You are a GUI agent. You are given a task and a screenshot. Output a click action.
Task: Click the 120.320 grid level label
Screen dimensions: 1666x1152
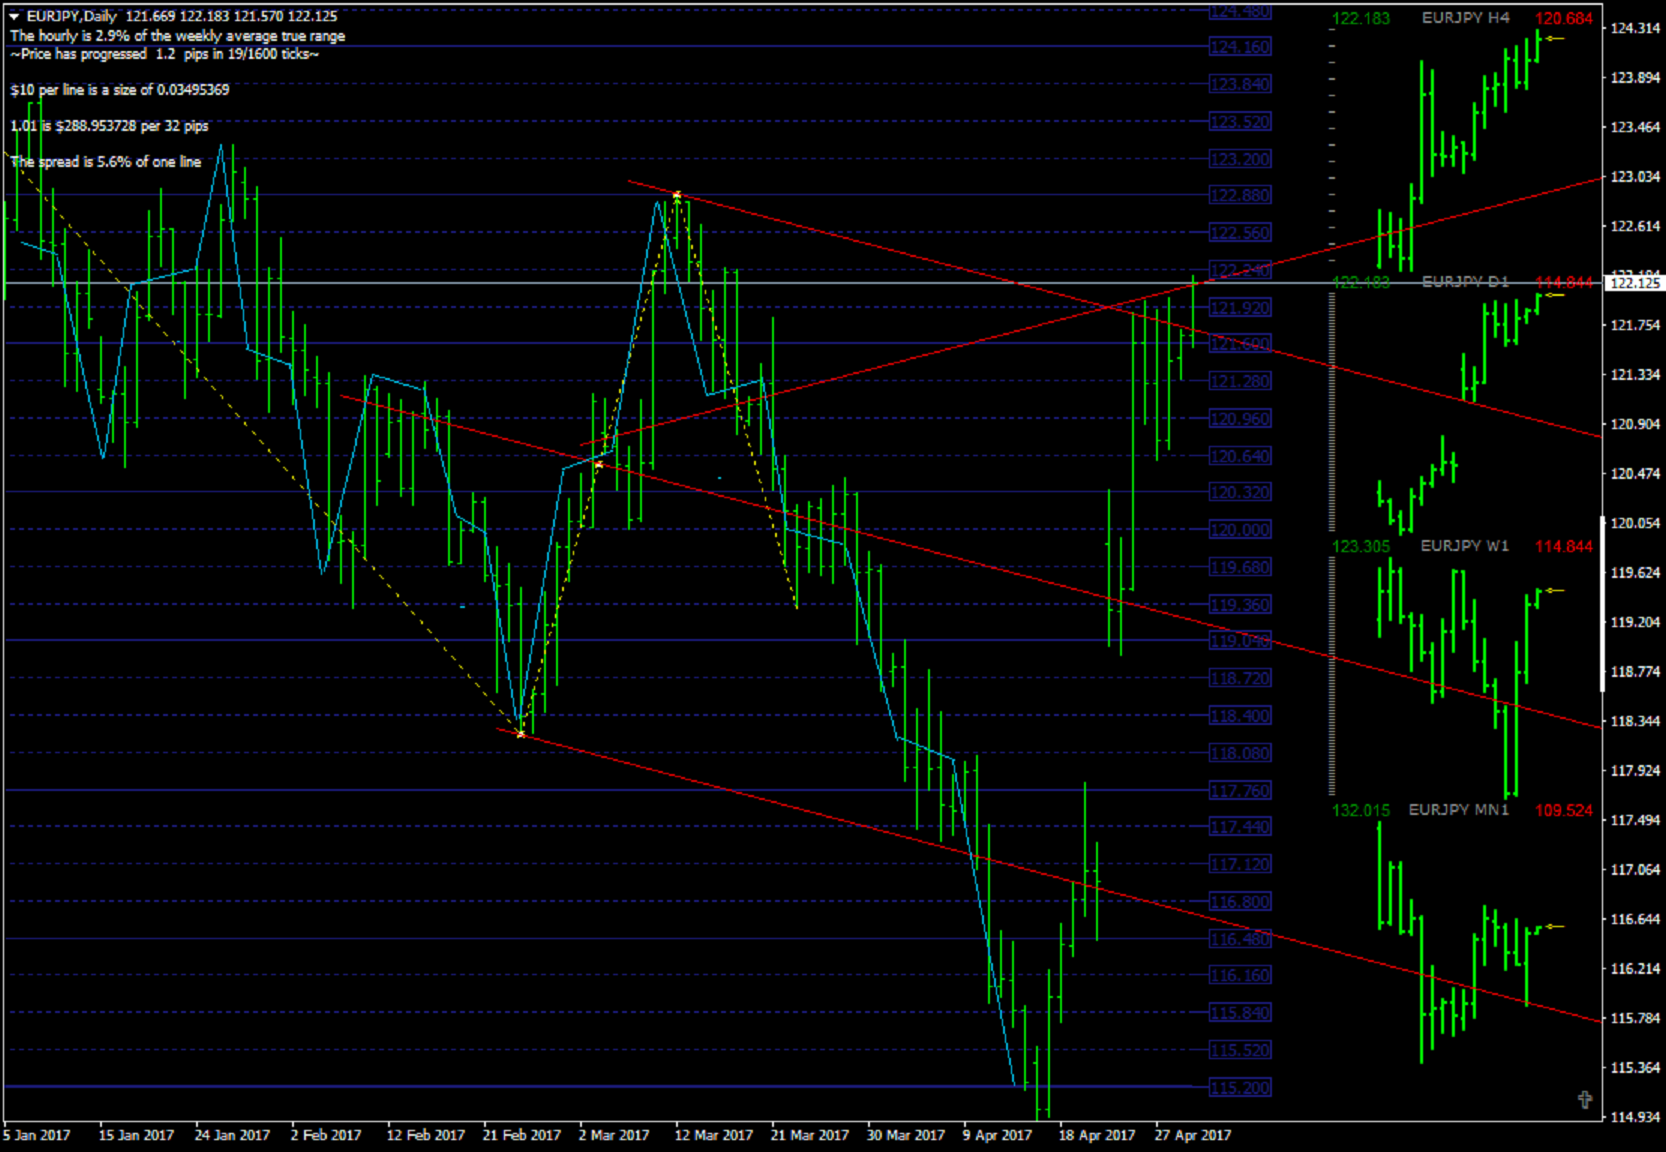[x=1240, y=492]
